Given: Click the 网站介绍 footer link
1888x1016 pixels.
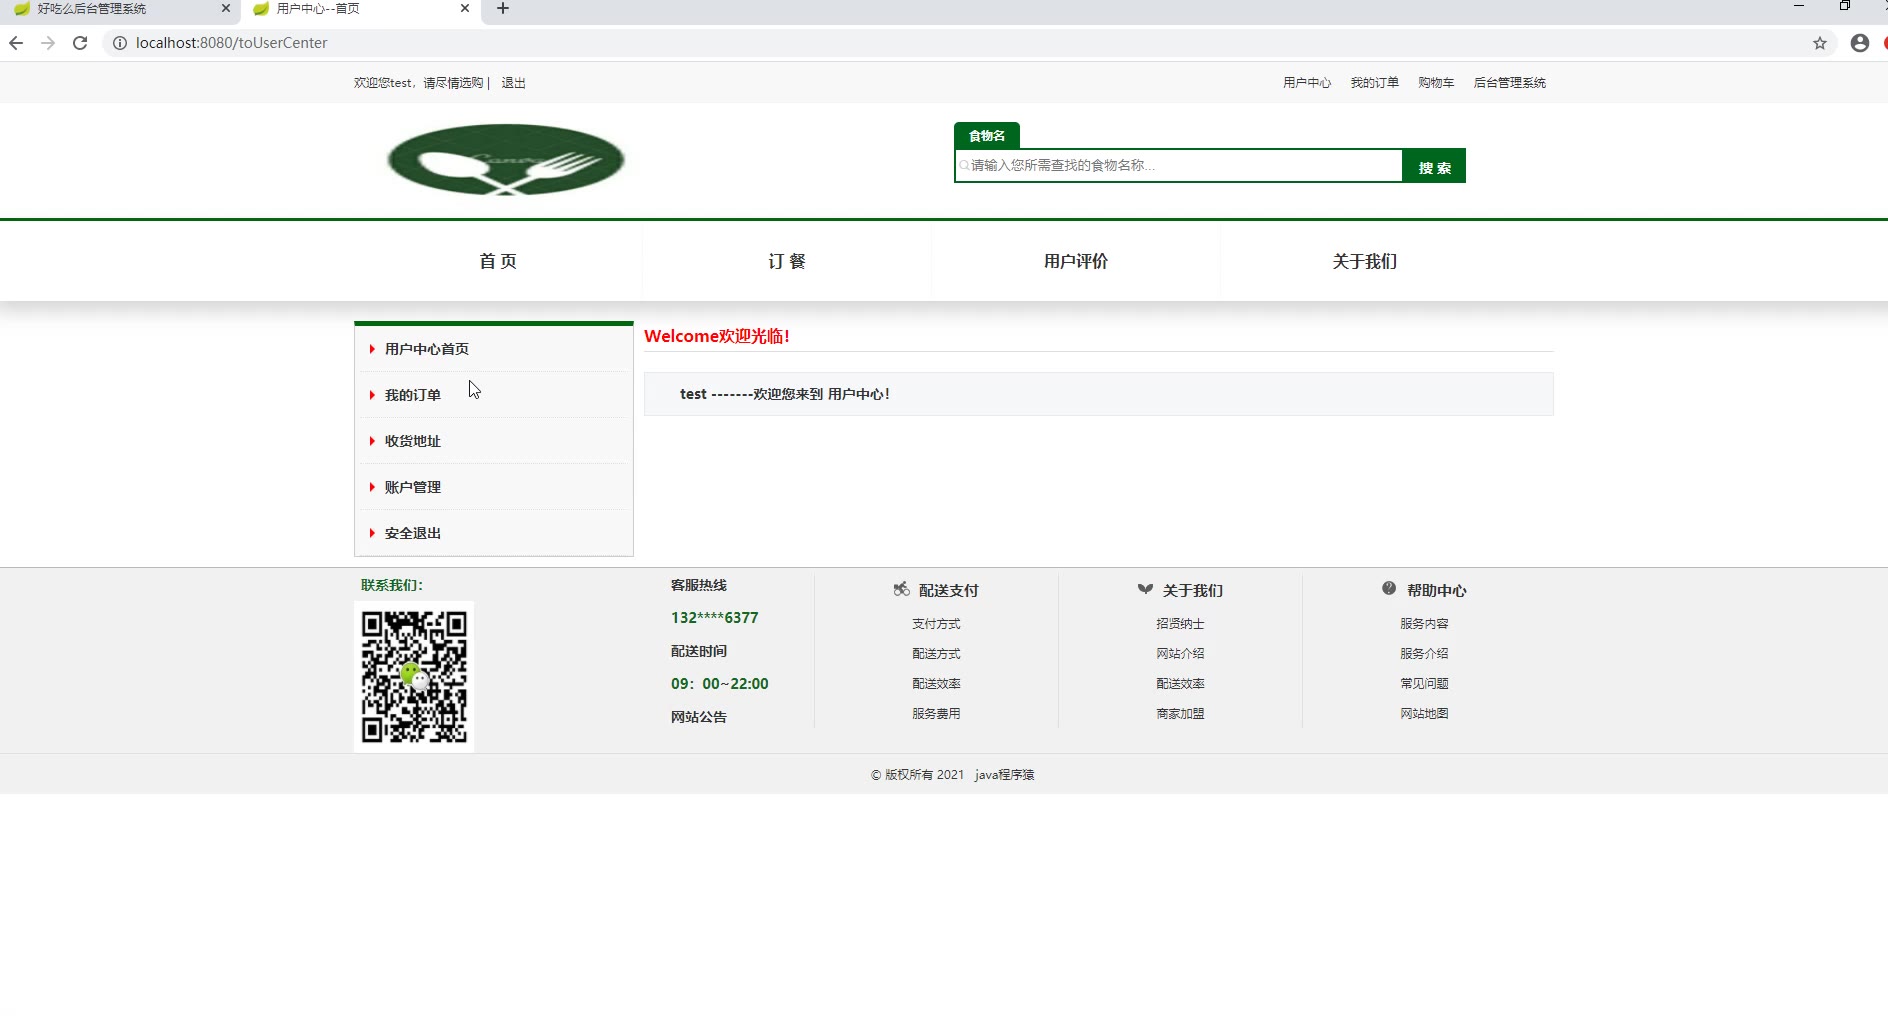Looking at the screenshot, I should click(1180, 654).
